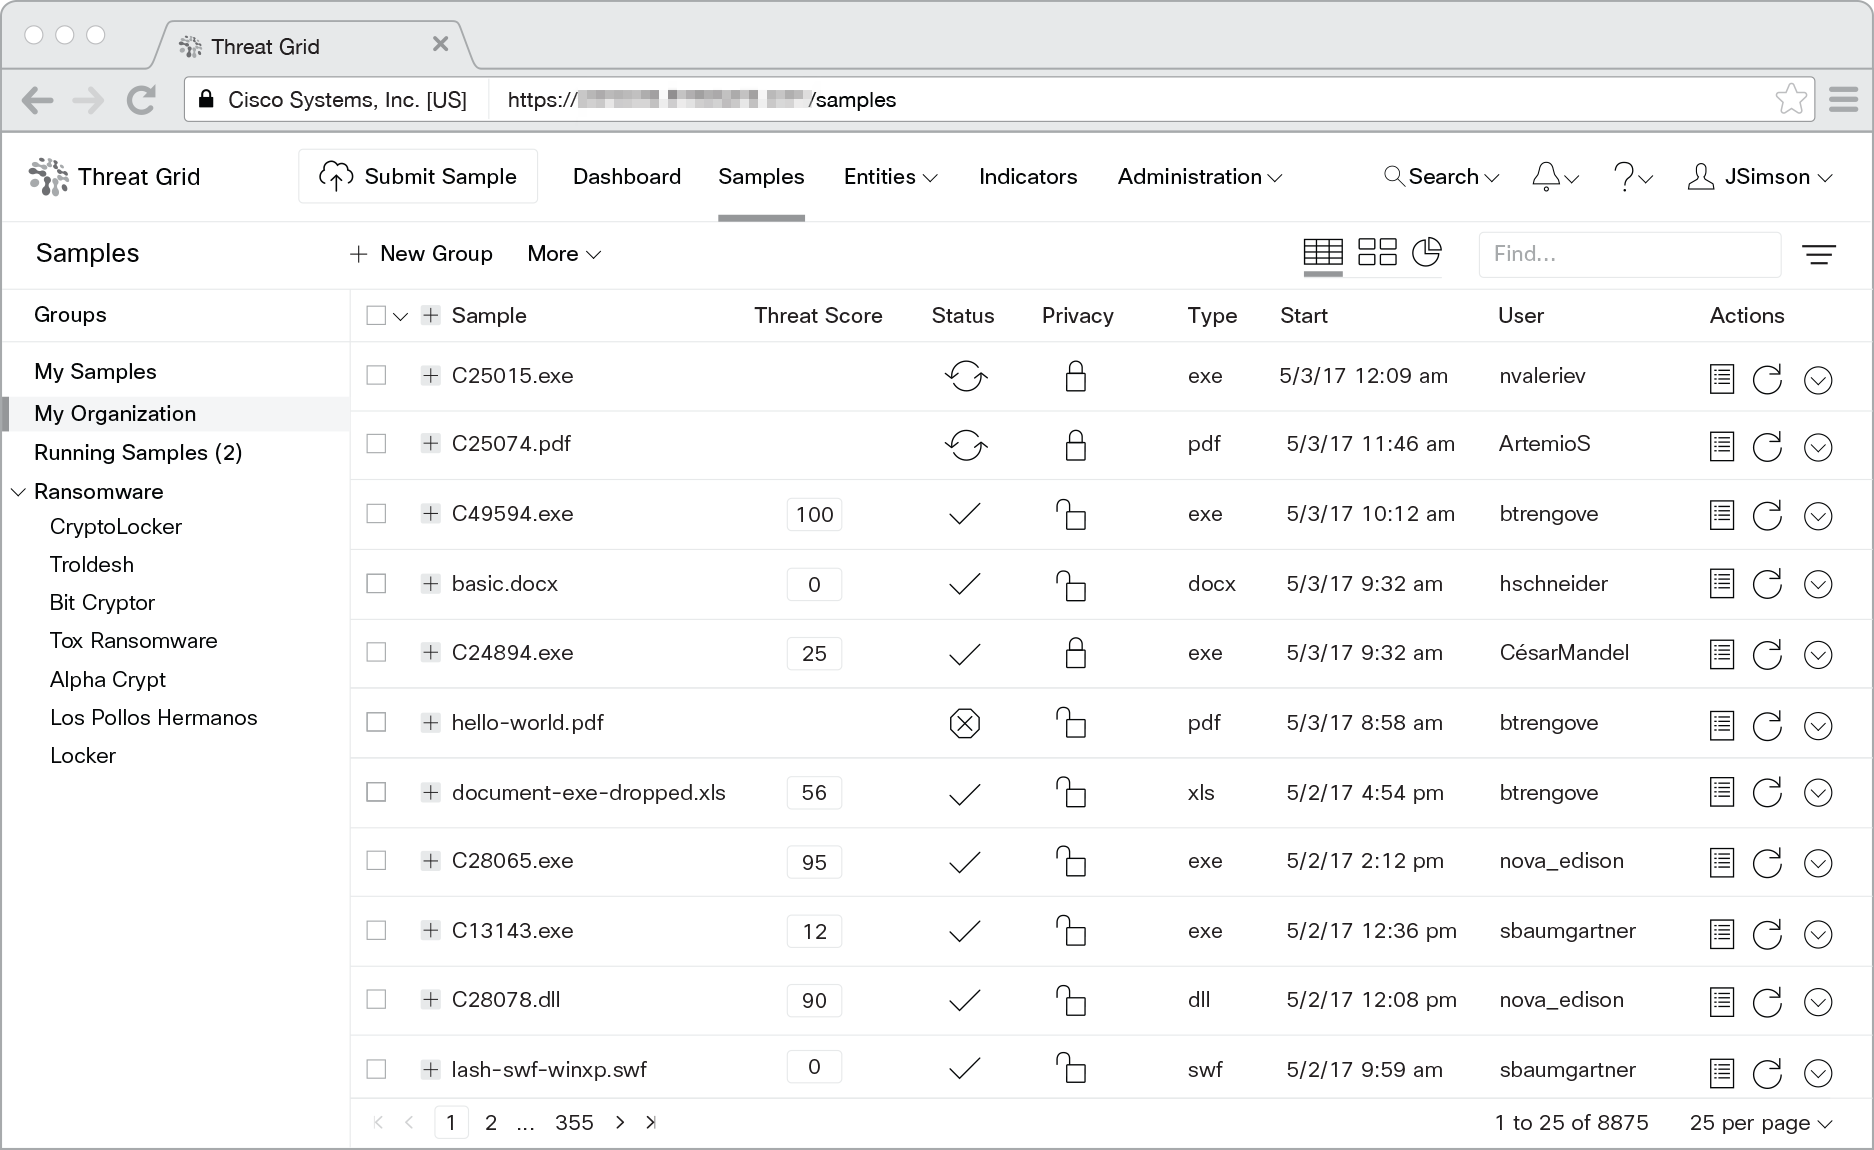Click the resubmit icon for C49594.exe
This screenshot has height=1150, width=1874.
pos(1767,516)
